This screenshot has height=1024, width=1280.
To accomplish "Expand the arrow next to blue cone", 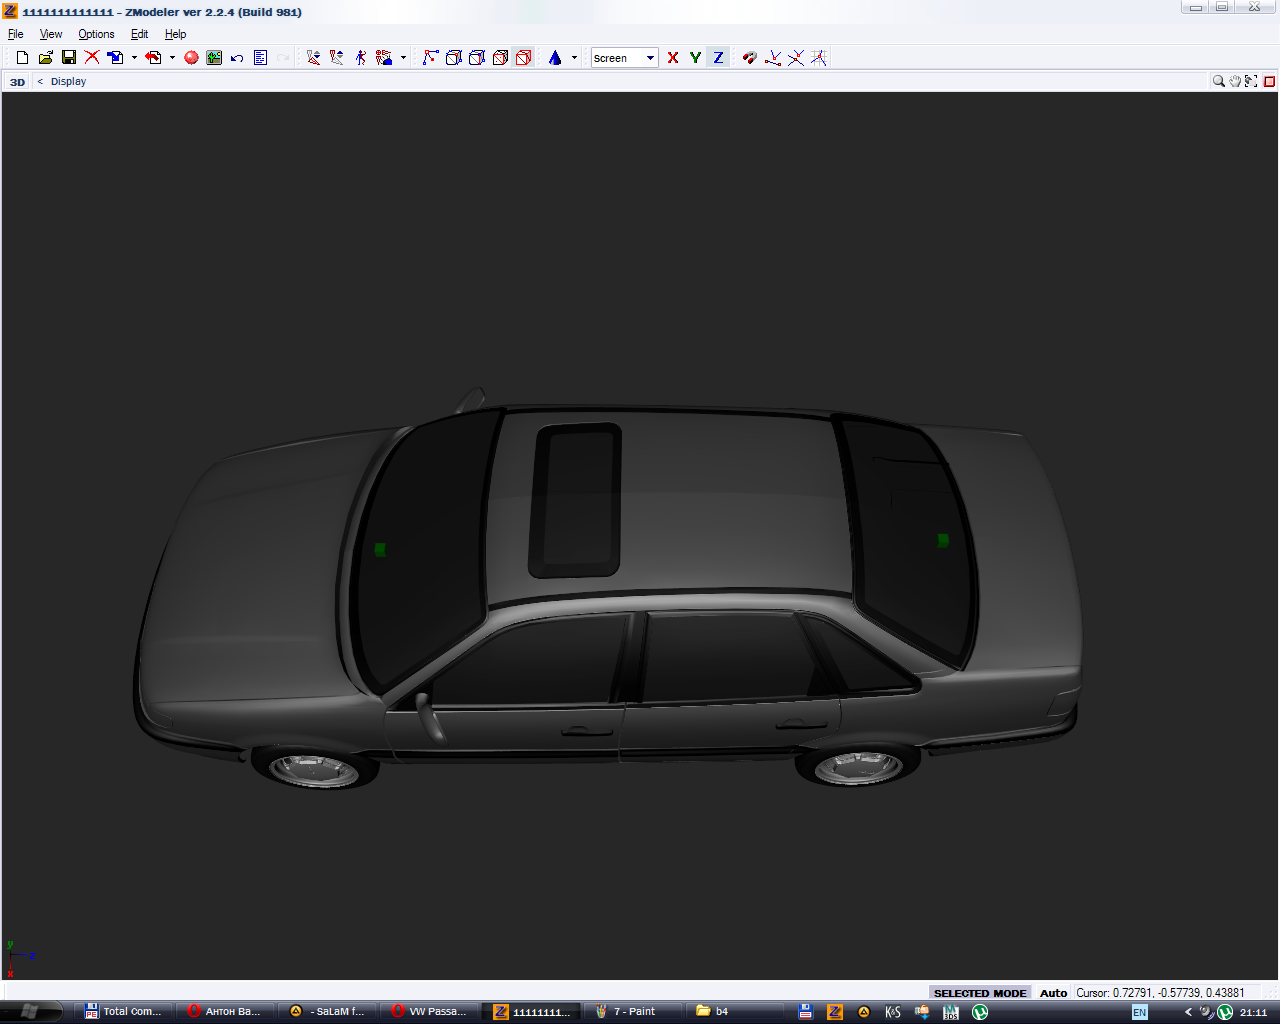I will [x=574, y=58].
